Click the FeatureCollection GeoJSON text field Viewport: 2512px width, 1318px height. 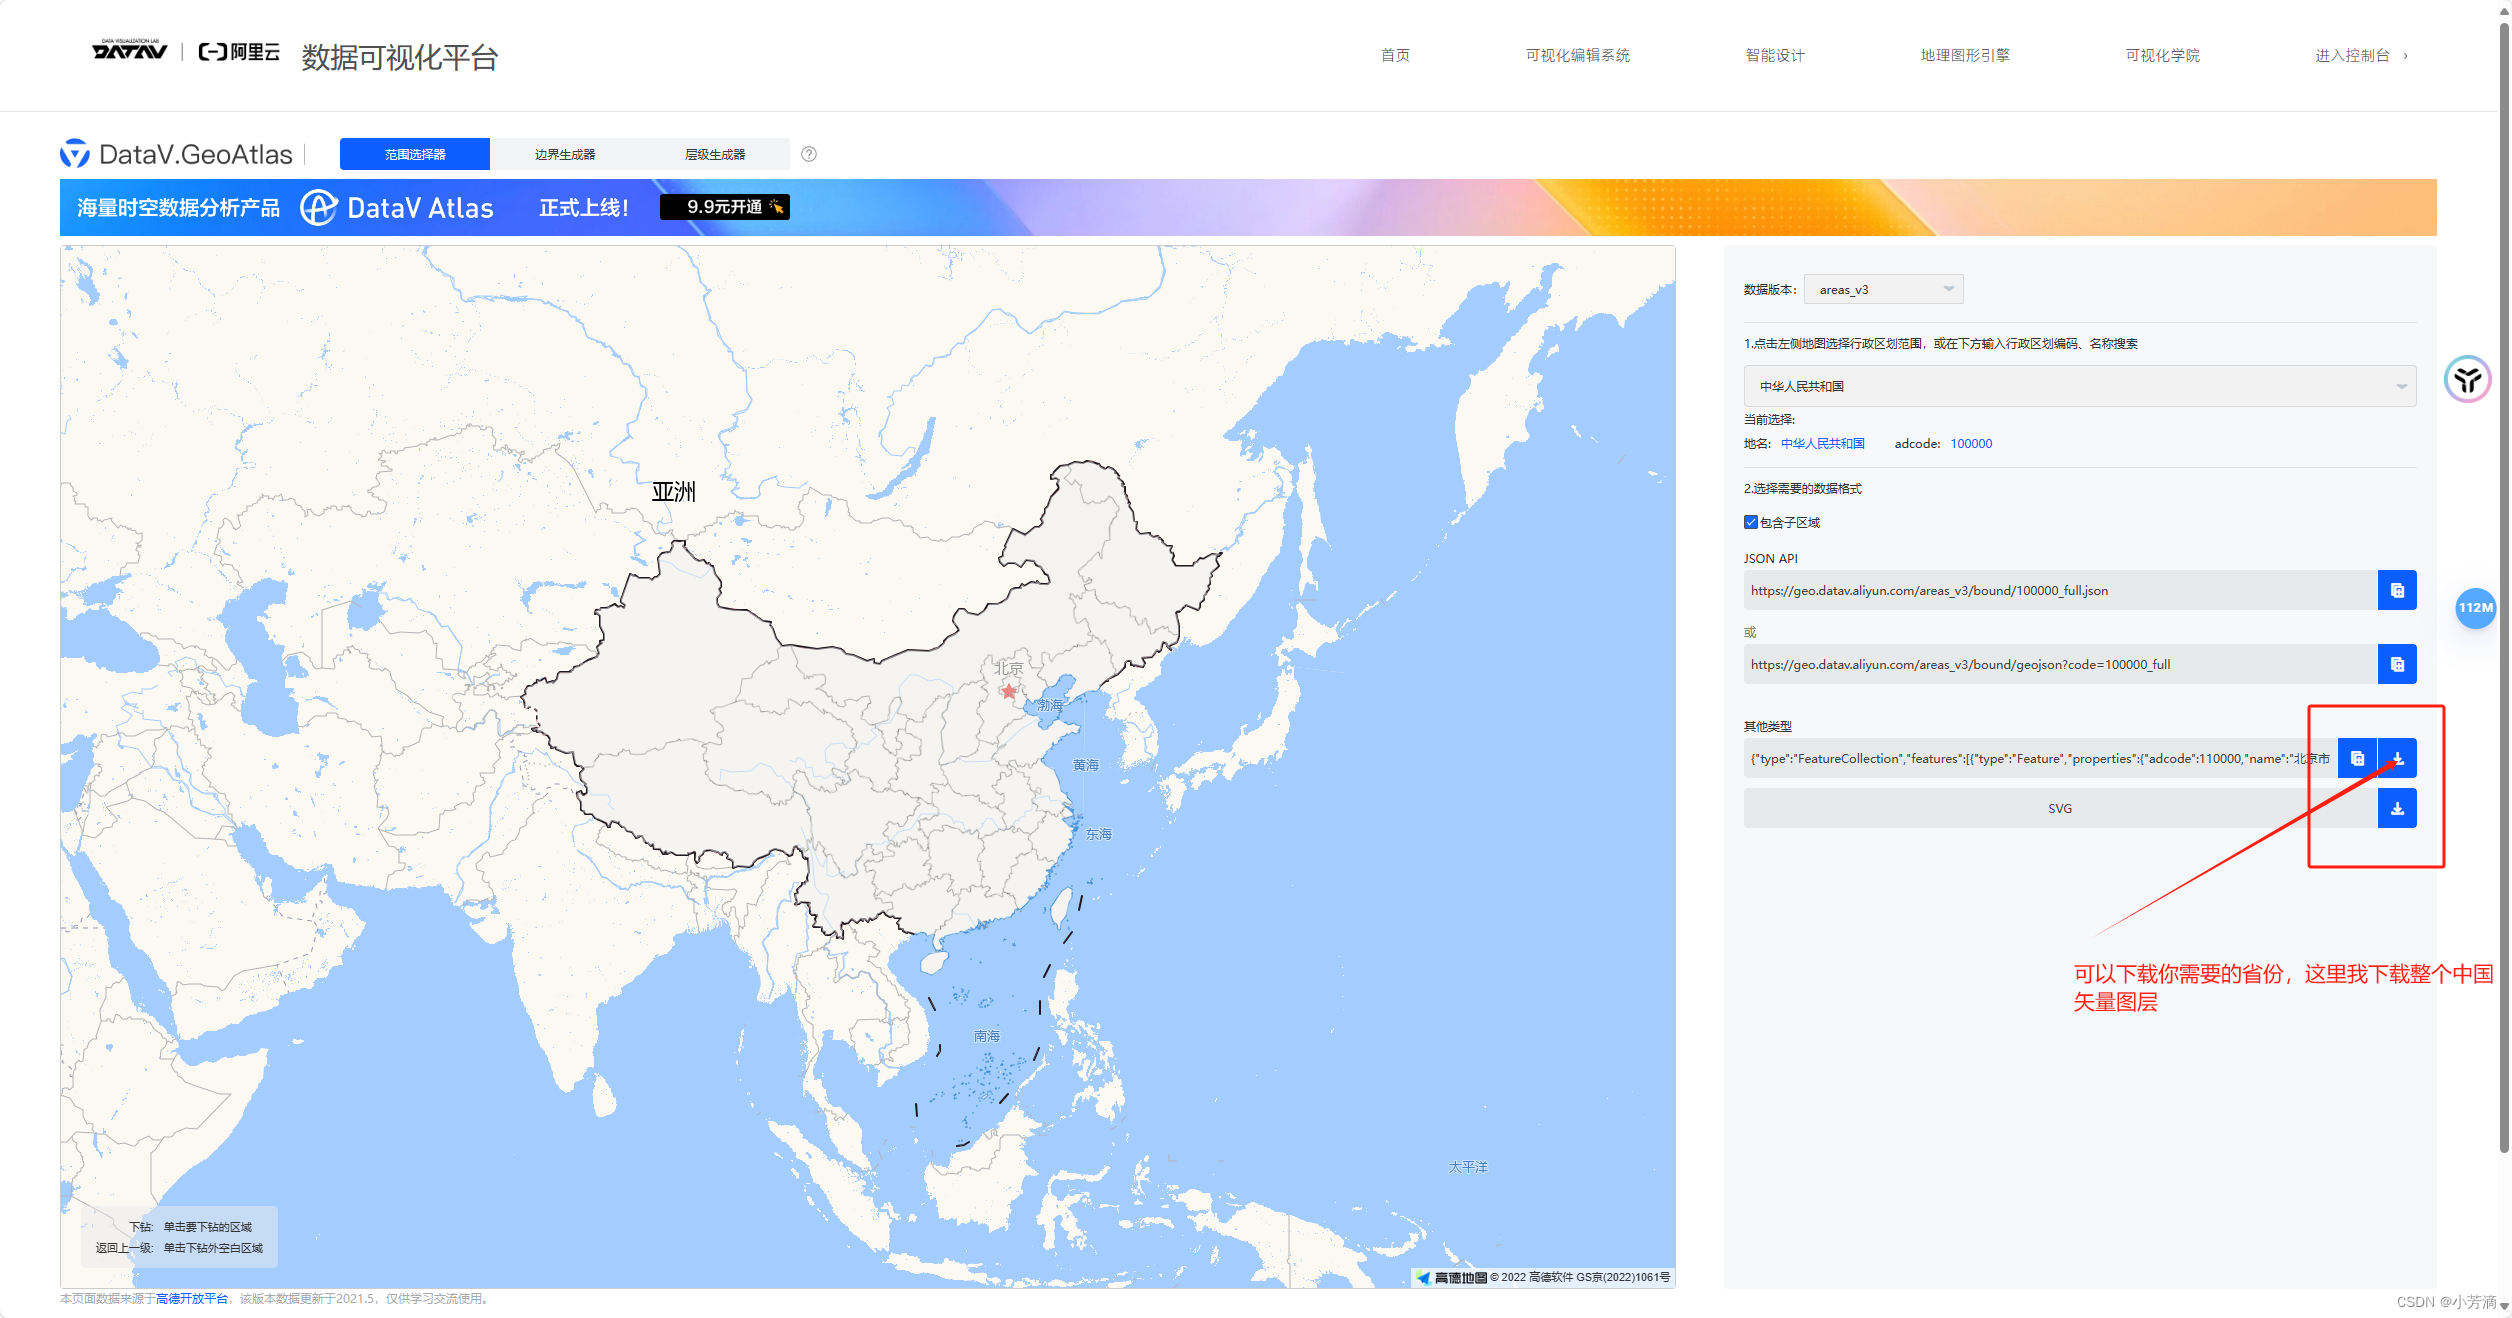(x=2040, y=758)
